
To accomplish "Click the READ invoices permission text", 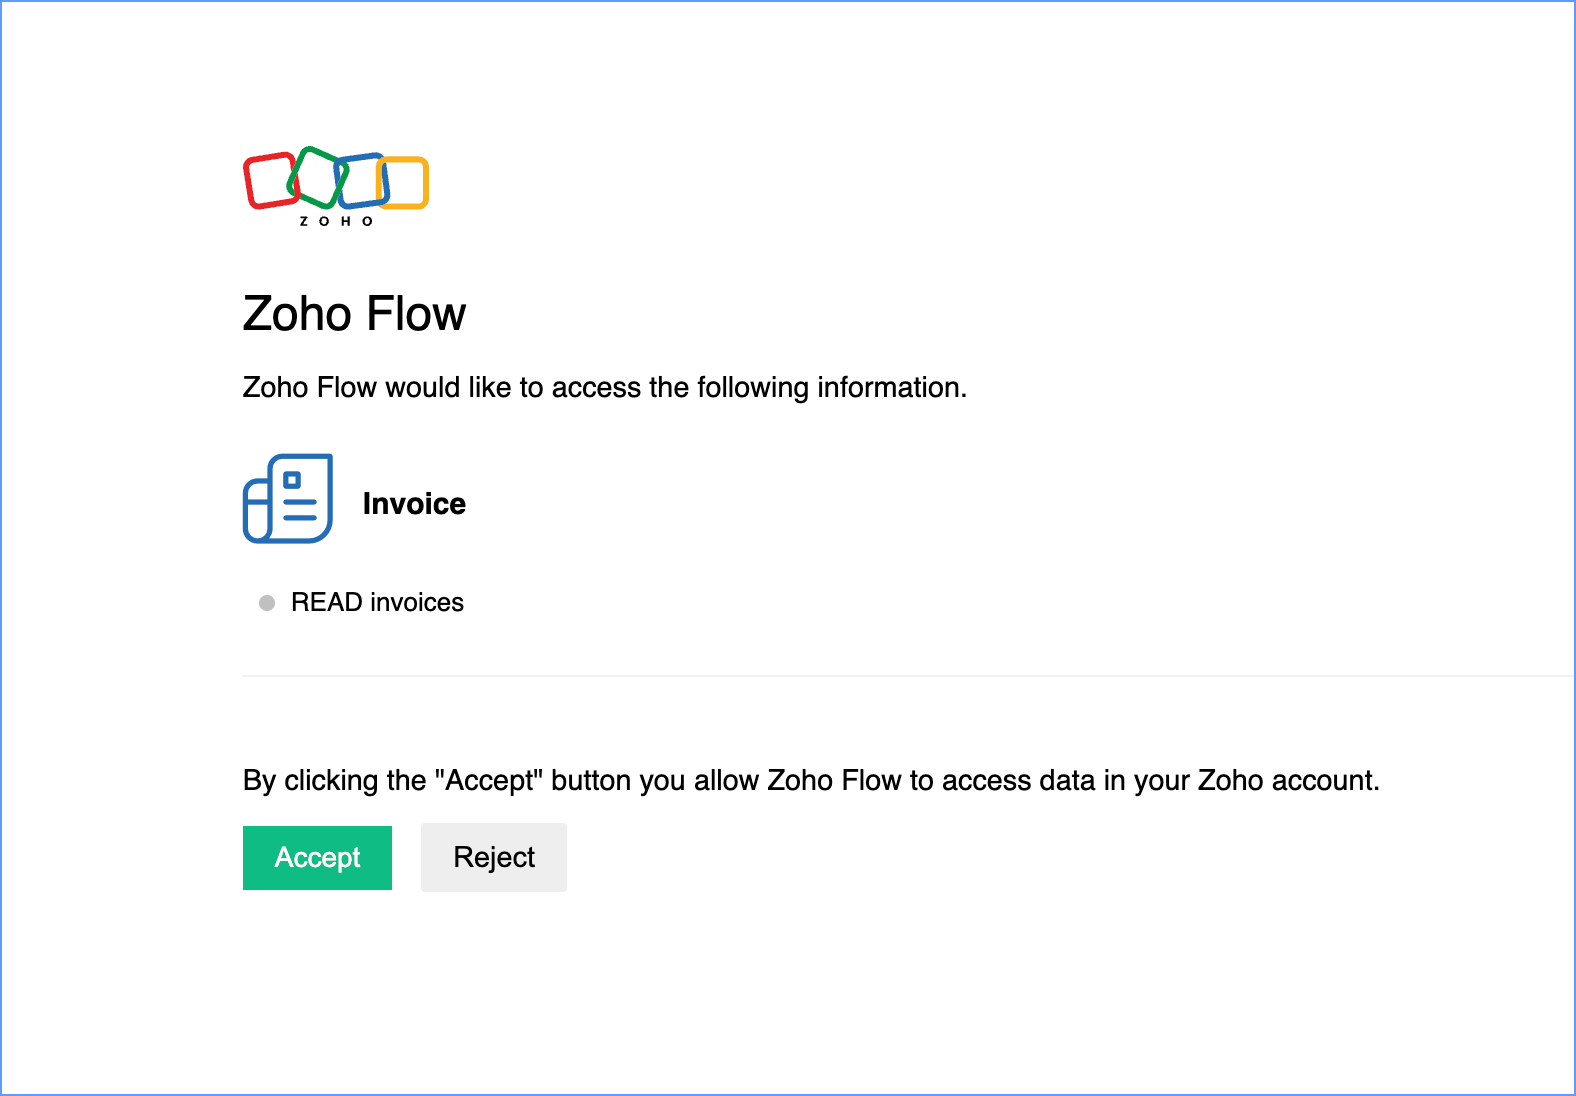I will tap(377, 602).
